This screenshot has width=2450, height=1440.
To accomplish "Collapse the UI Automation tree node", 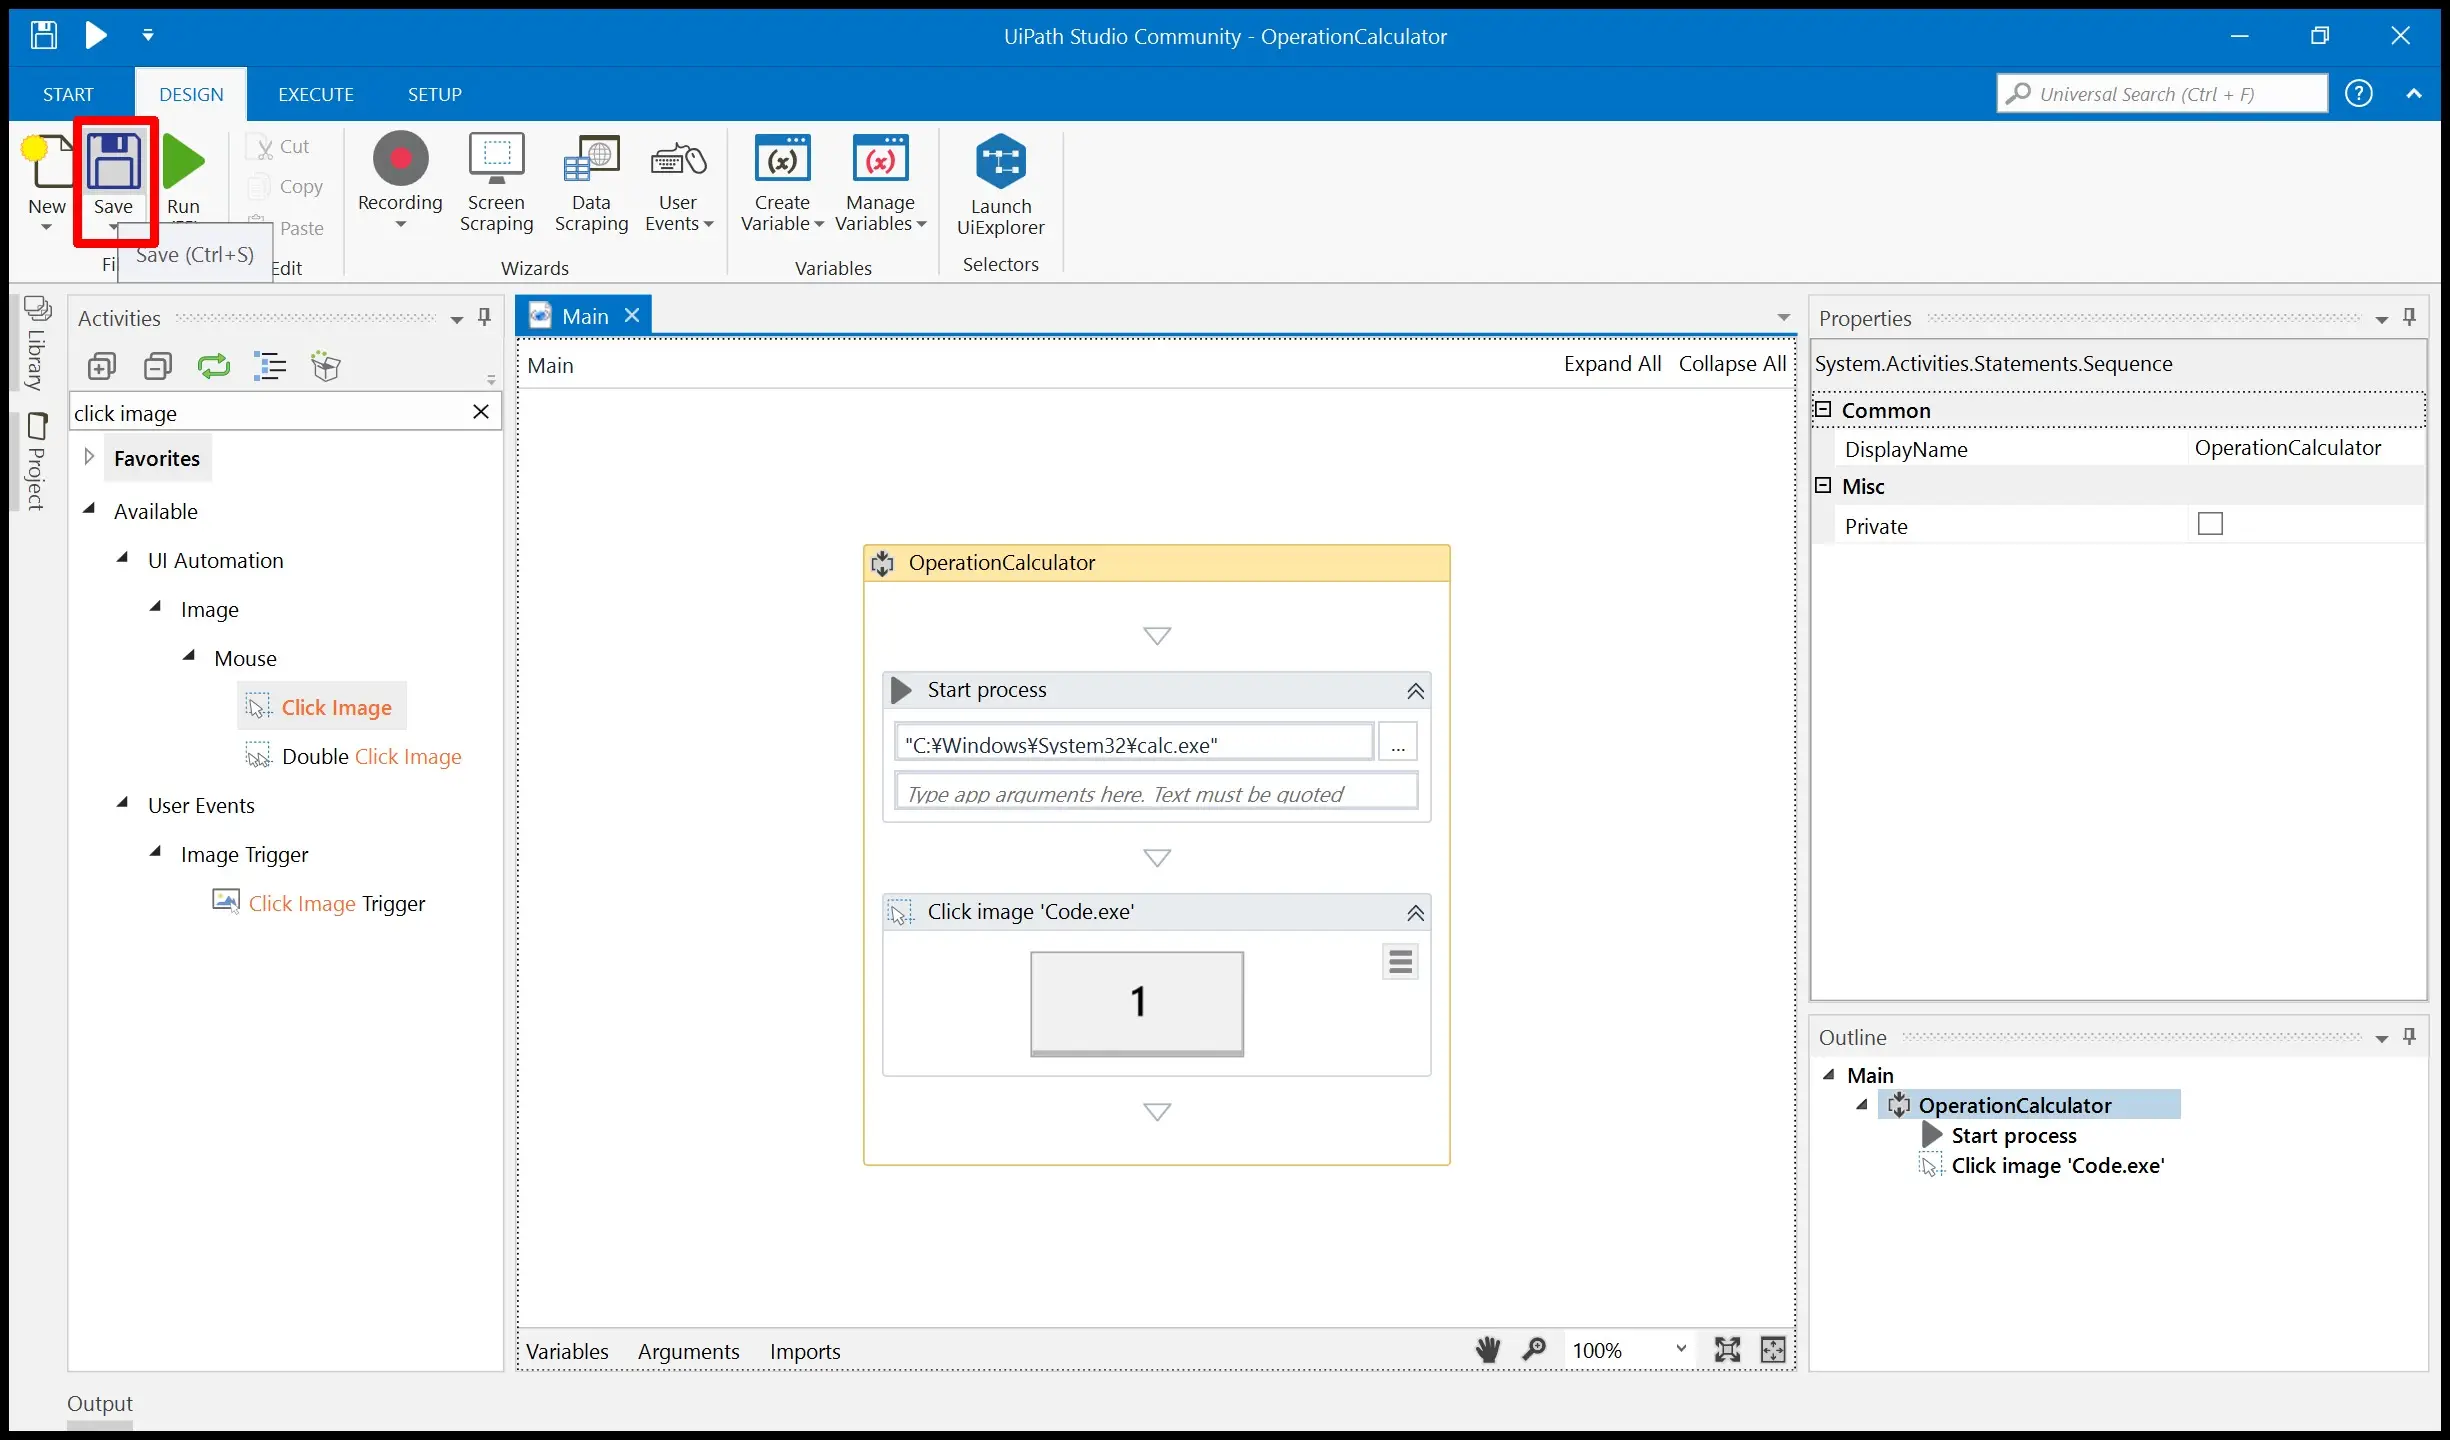I will [x=123, y=558].
